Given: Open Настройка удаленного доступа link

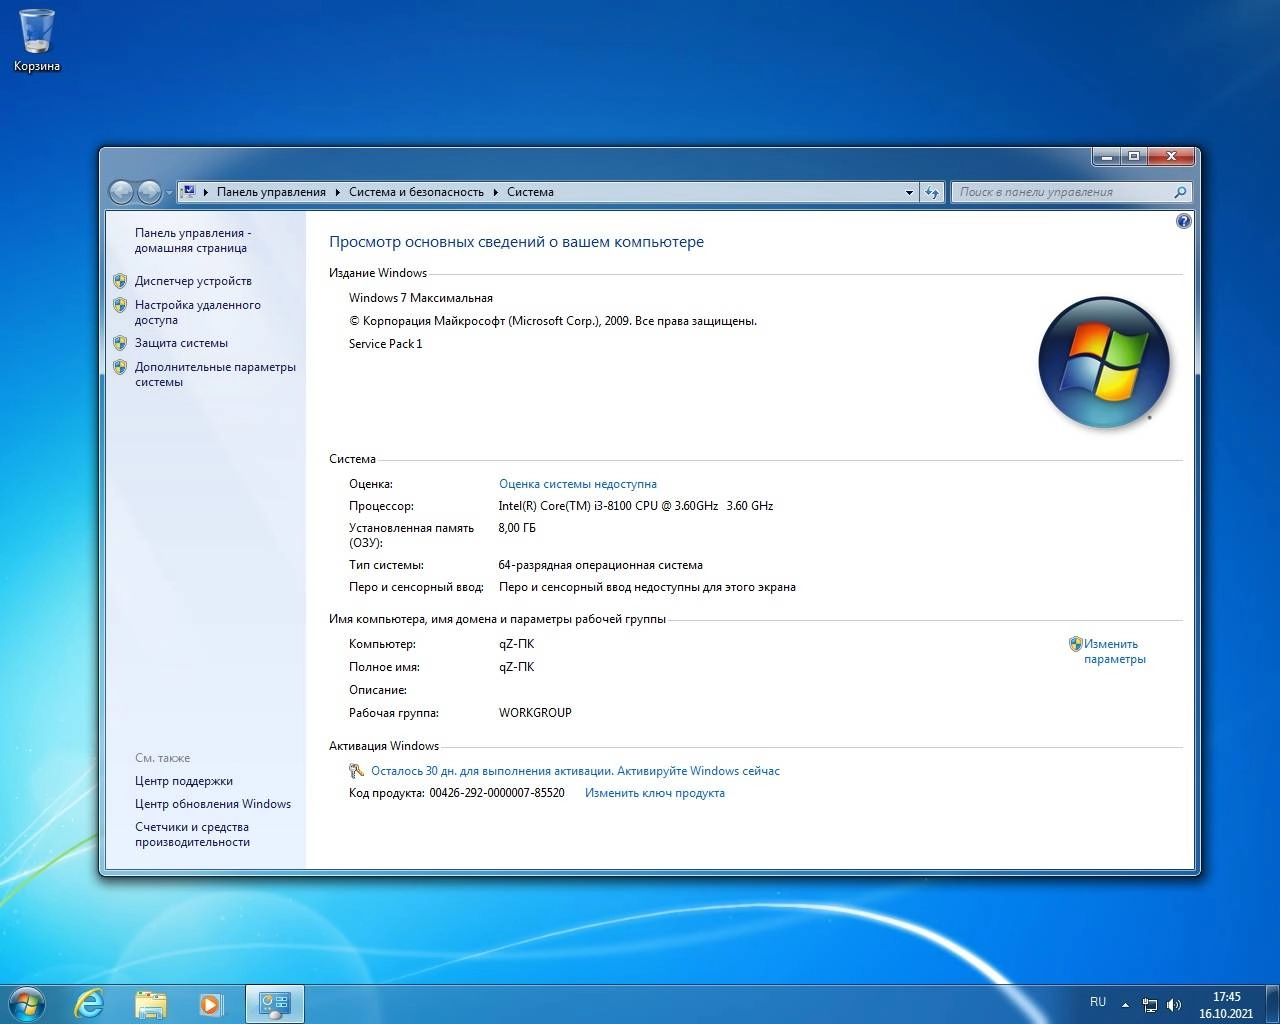Looking at the screenshot, I should tap(198, 312).
